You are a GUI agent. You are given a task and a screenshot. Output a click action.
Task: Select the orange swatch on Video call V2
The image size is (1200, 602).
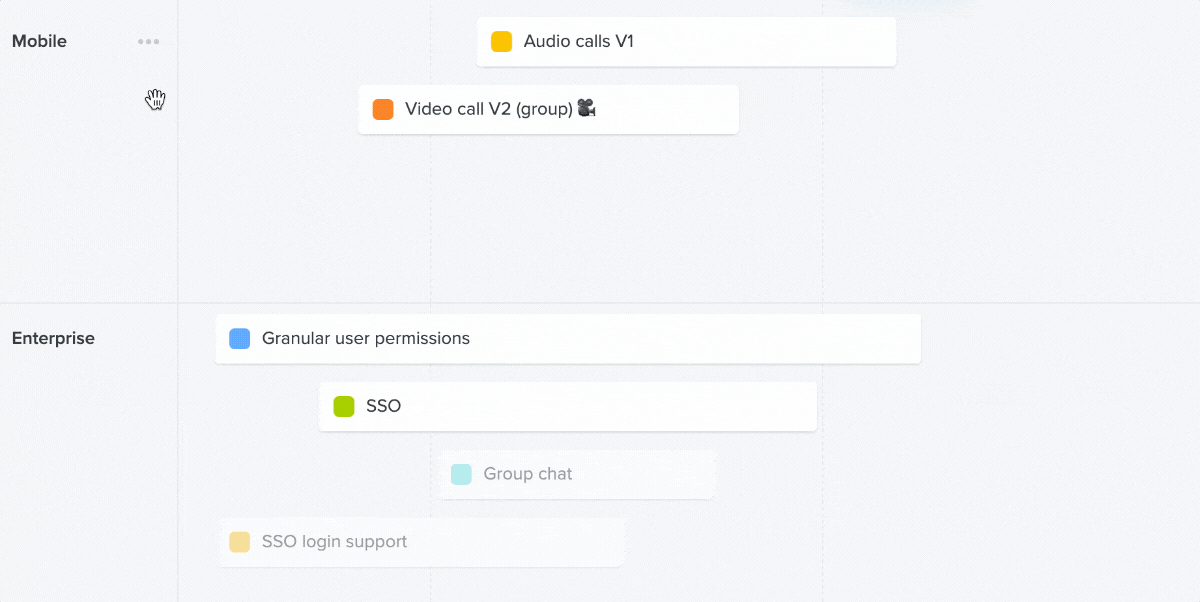pos(383,109)
